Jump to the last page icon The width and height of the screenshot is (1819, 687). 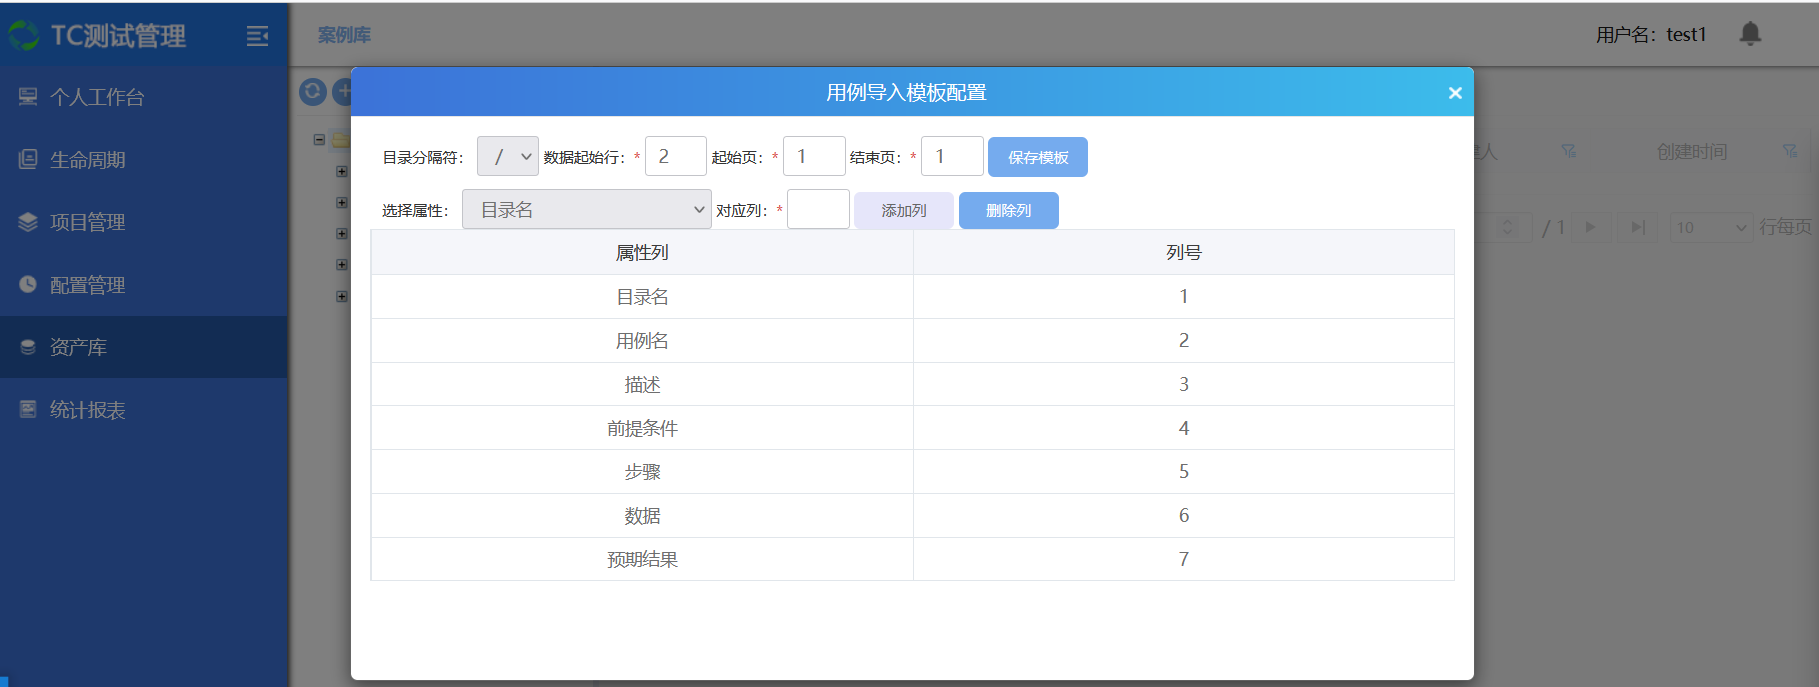click(x=1637, y=227)
